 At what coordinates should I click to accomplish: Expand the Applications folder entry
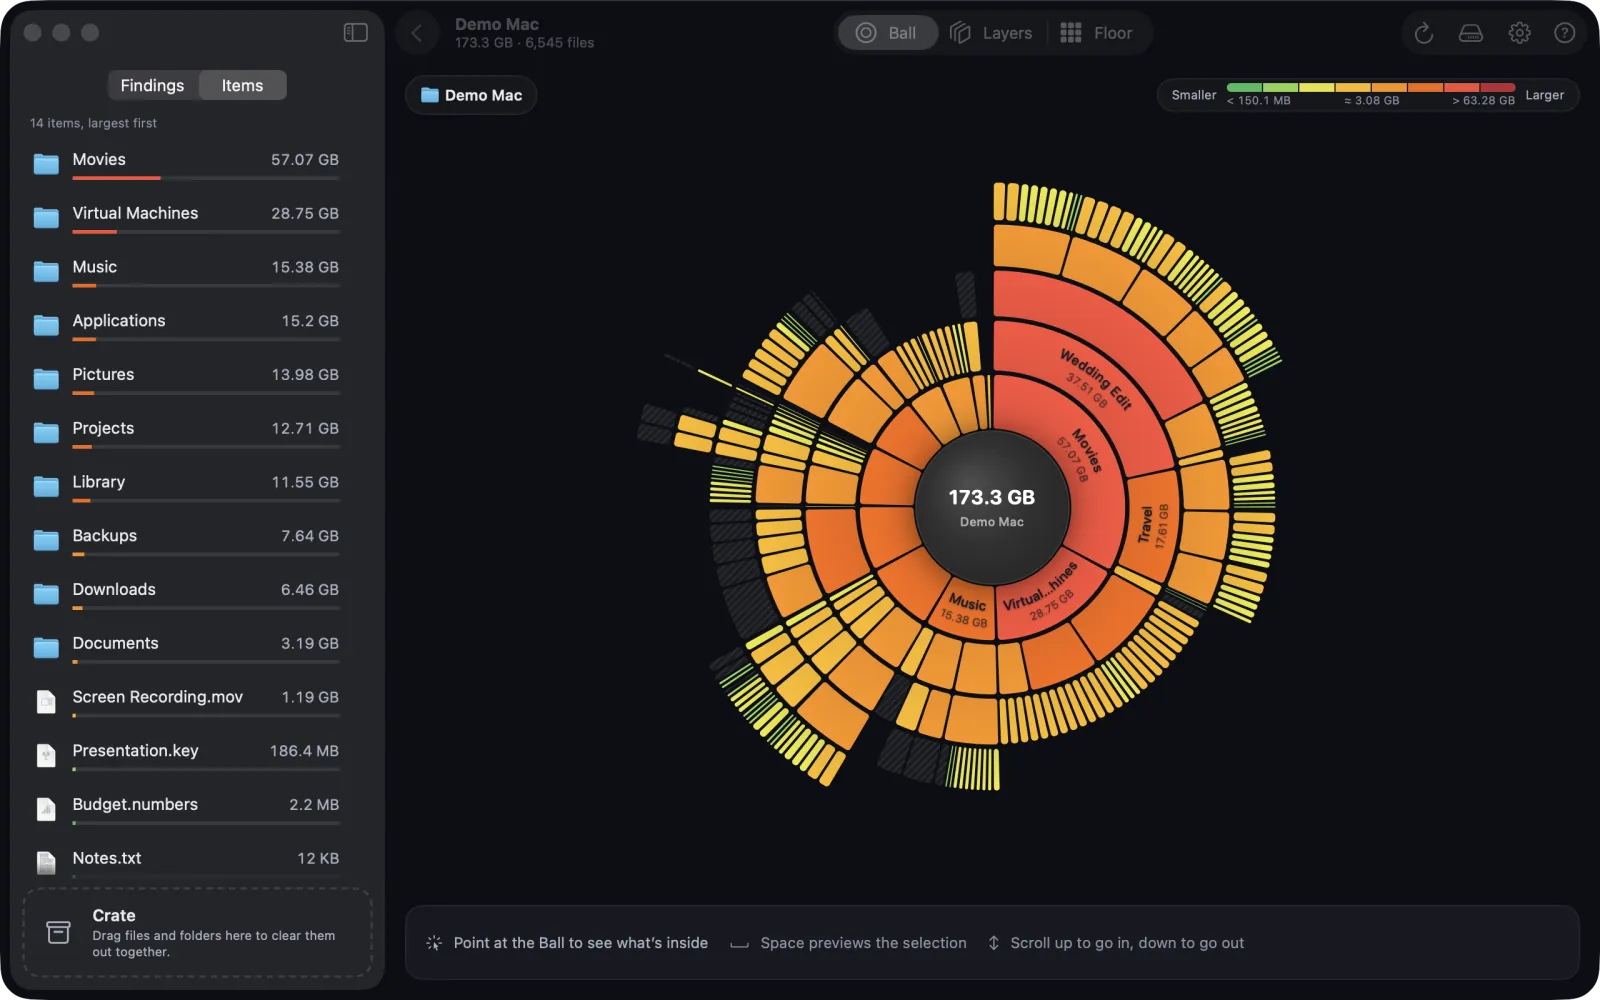pyautogui.click(x=186, y=324)
